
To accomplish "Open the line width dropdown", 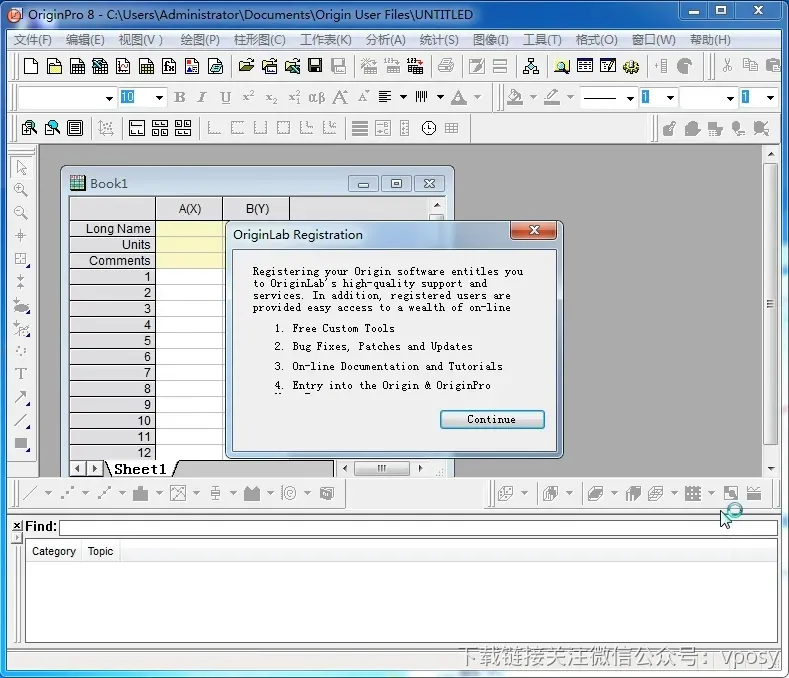I will [670, 98].
